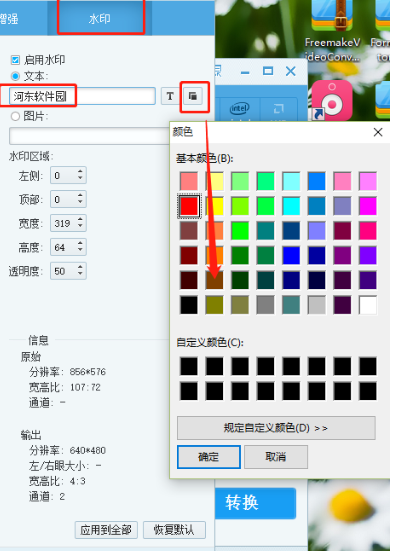393x551 pixels.
Task: Click the original aspect ratio 107:72
Action: 85,387
